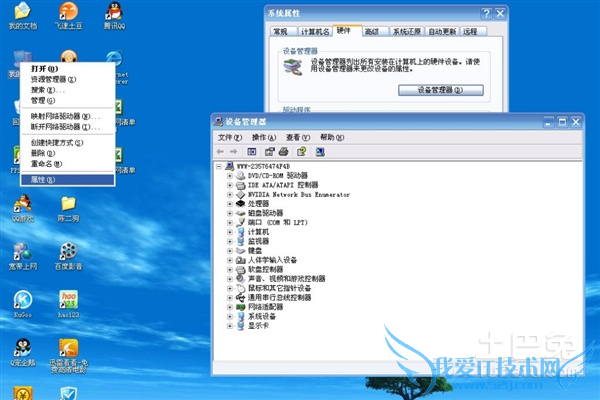This screenshot has height=400, width=600.
Task: Select the 我的文档 desktop icon
Action: 23,16
